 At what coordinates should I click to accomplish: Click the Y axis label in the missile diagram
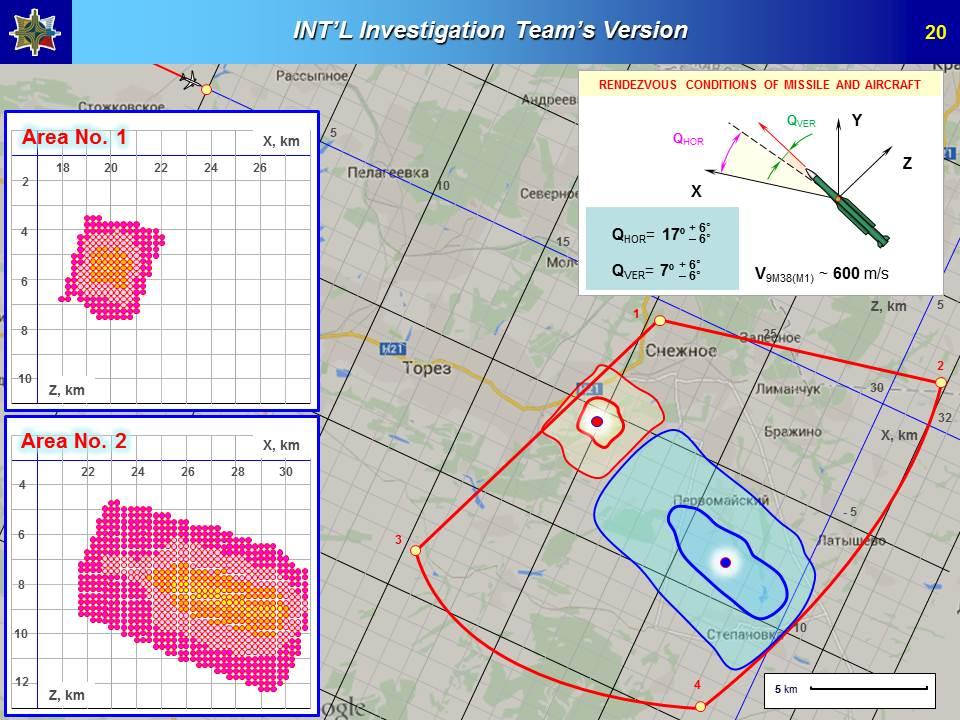coord(857,120)
